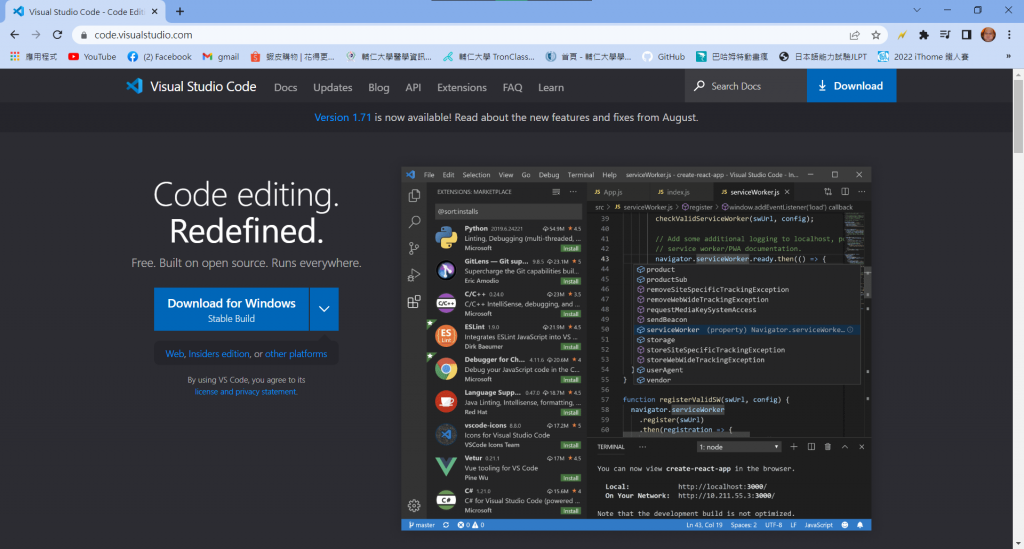Open the YouTube bookmark
The width and height of the screenshot is (1024, 549).
pos(92,57)
